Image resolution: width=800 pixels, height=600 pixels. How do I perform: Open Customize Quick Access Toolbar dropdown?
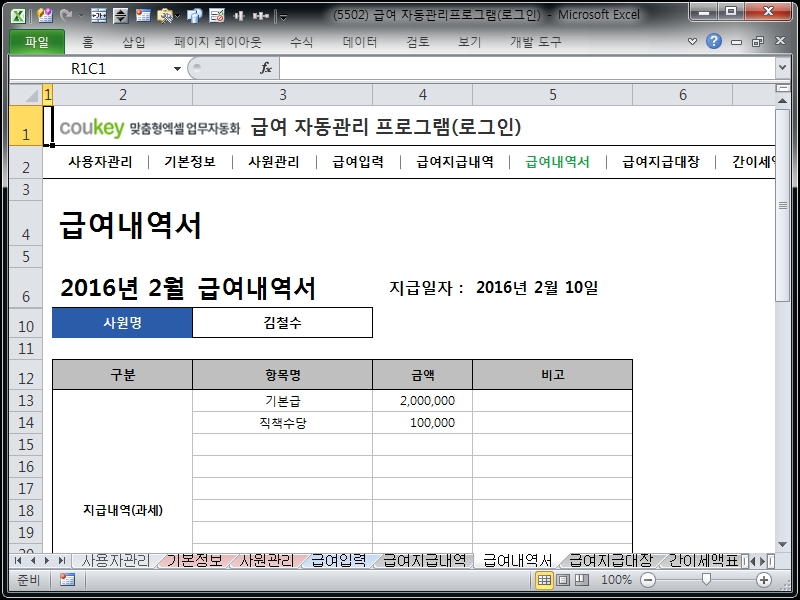click(284, 17)
